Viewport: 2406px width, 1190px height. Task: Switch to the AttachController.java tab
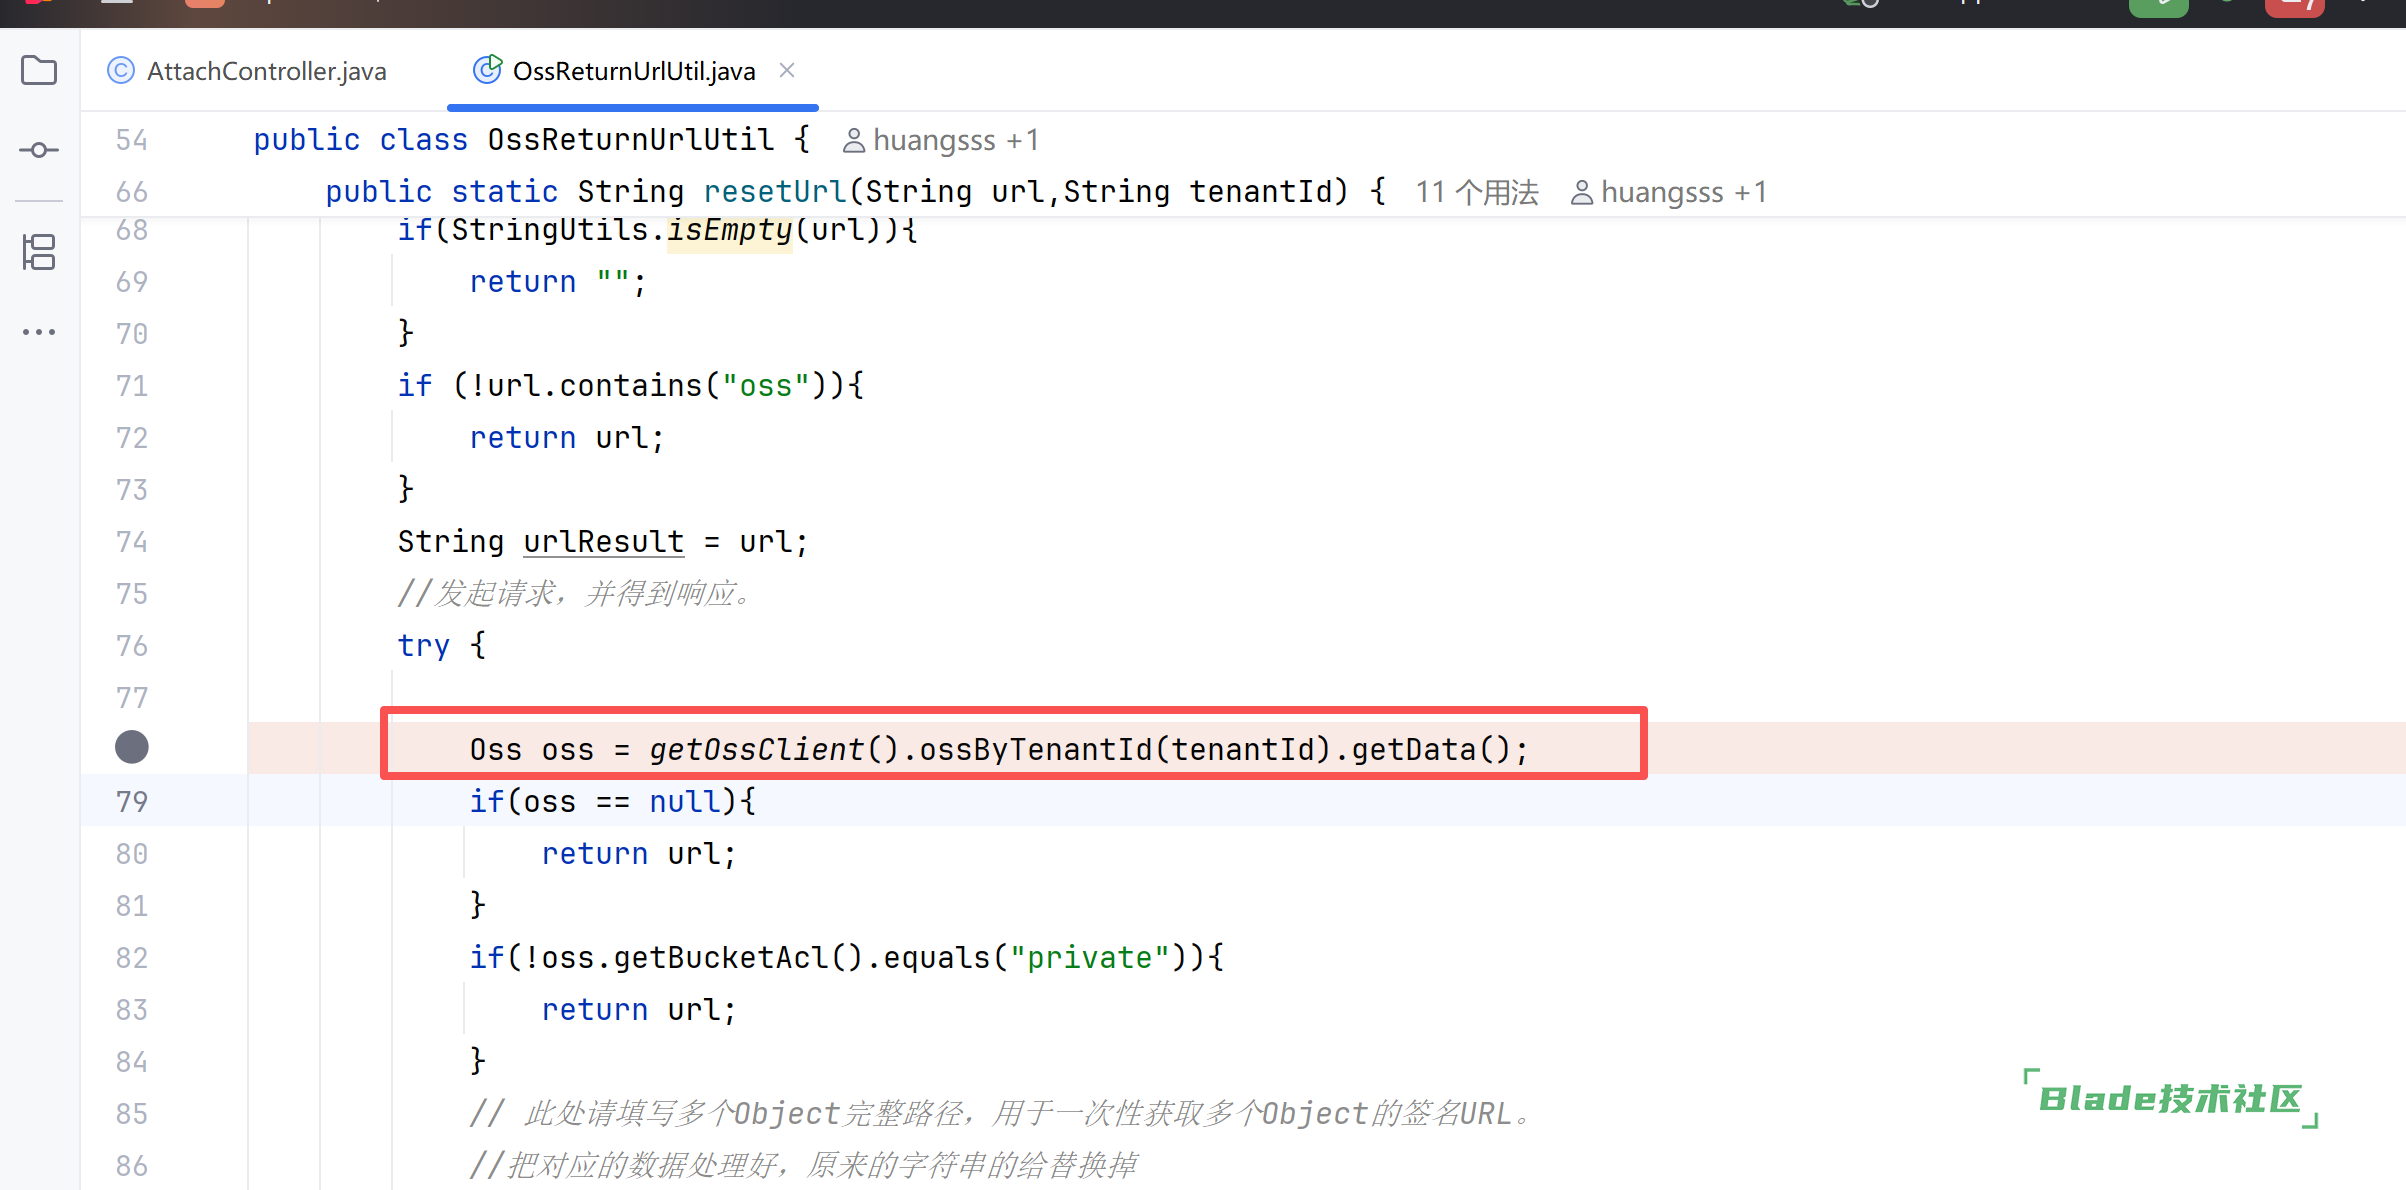[x=266, y=71]
